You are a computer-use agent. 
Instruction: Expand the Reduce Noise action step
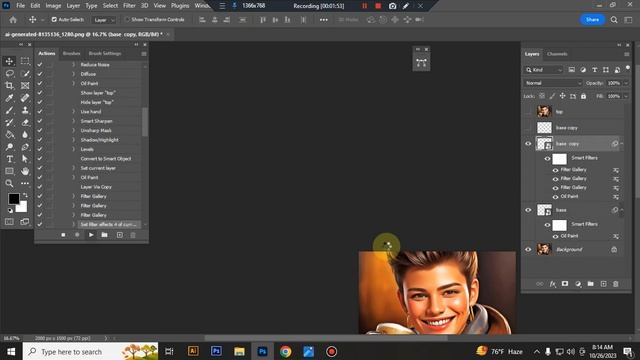tap(73, 64)
